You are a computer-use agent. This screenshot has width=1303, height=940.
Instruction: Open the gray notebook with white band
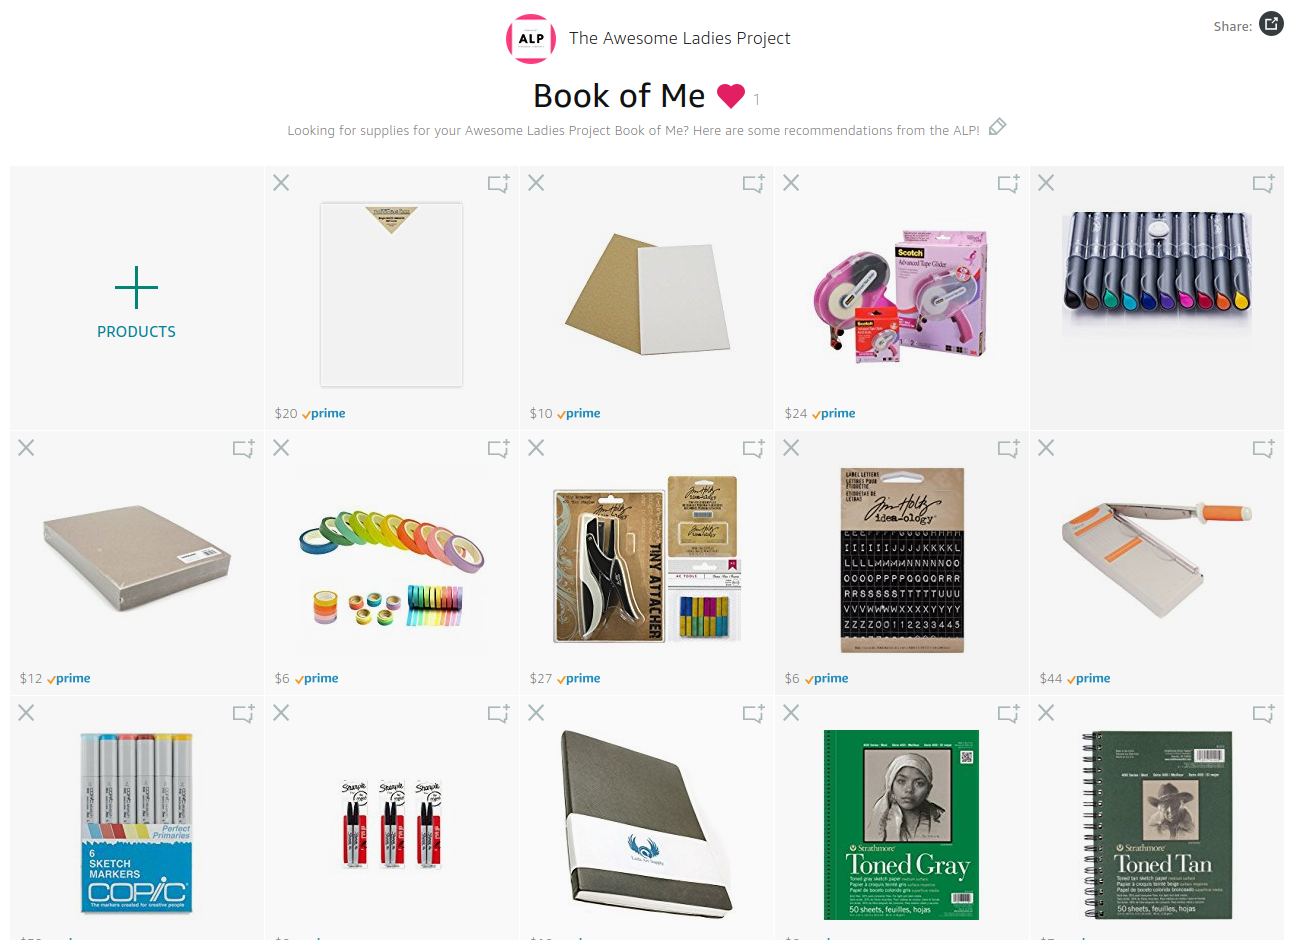point(647,820)
